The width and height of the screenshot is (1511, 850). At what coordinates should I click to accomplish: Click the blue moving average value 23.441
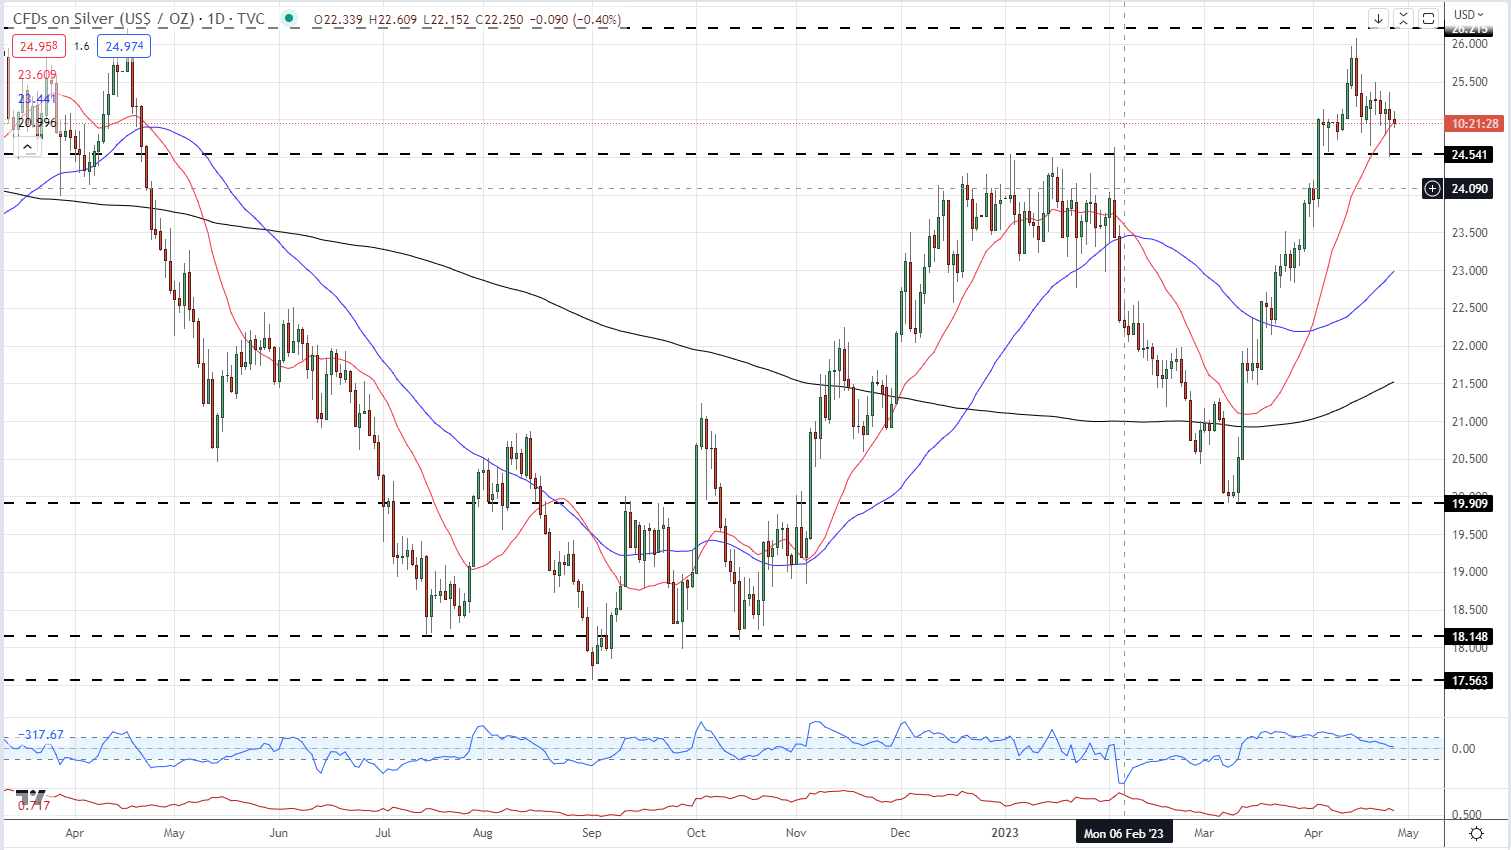coord(38,99)
